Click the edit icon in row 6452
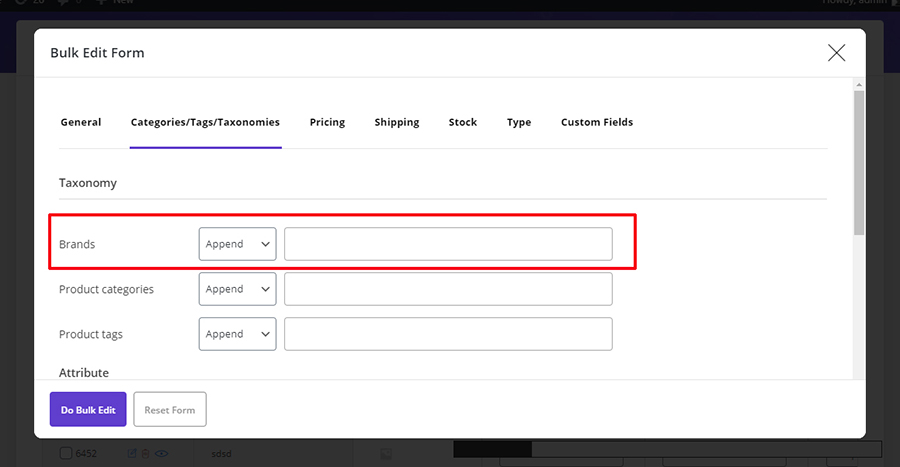The image size is (900, 467). (x=132, y=453)
